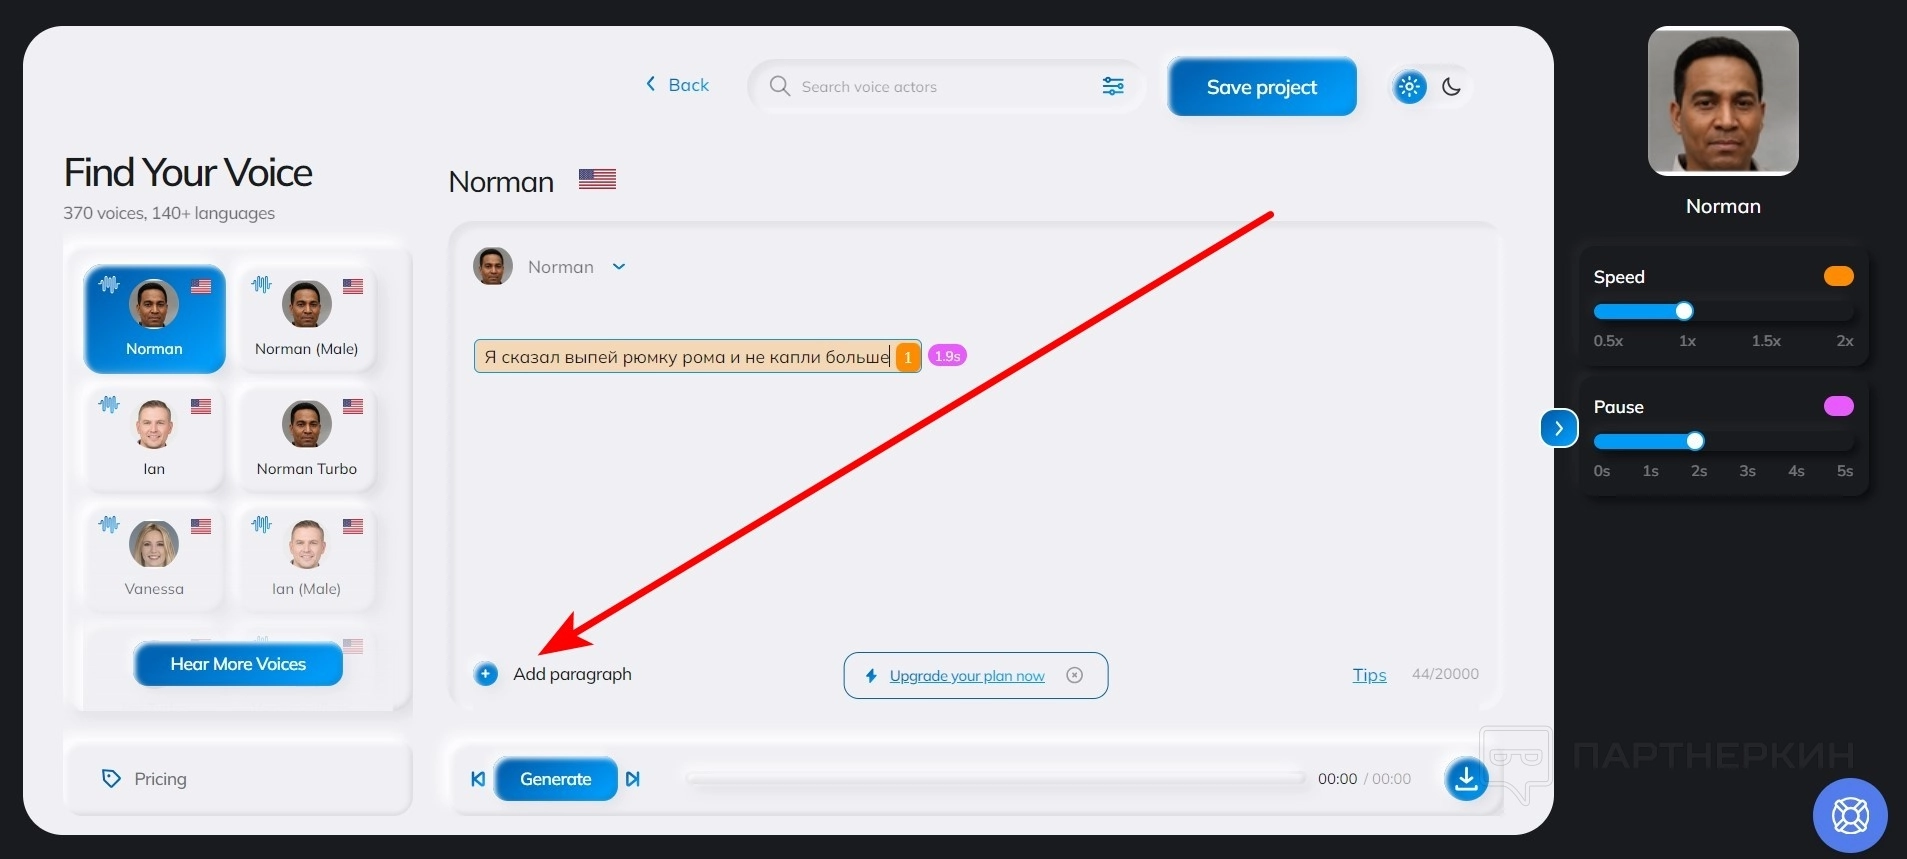Toggle the orange Speed indicator

click(1838, 276)
